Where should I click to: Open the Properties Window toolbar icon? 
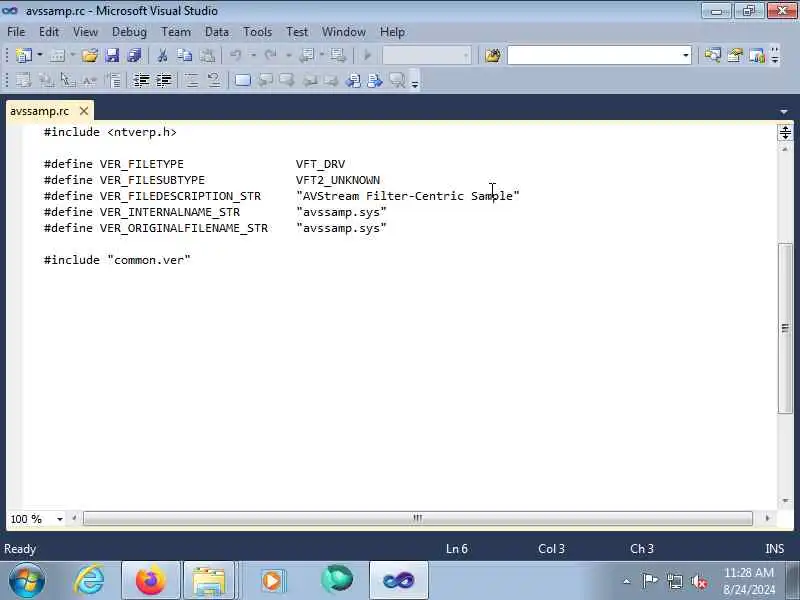click(x=735, y=55)
